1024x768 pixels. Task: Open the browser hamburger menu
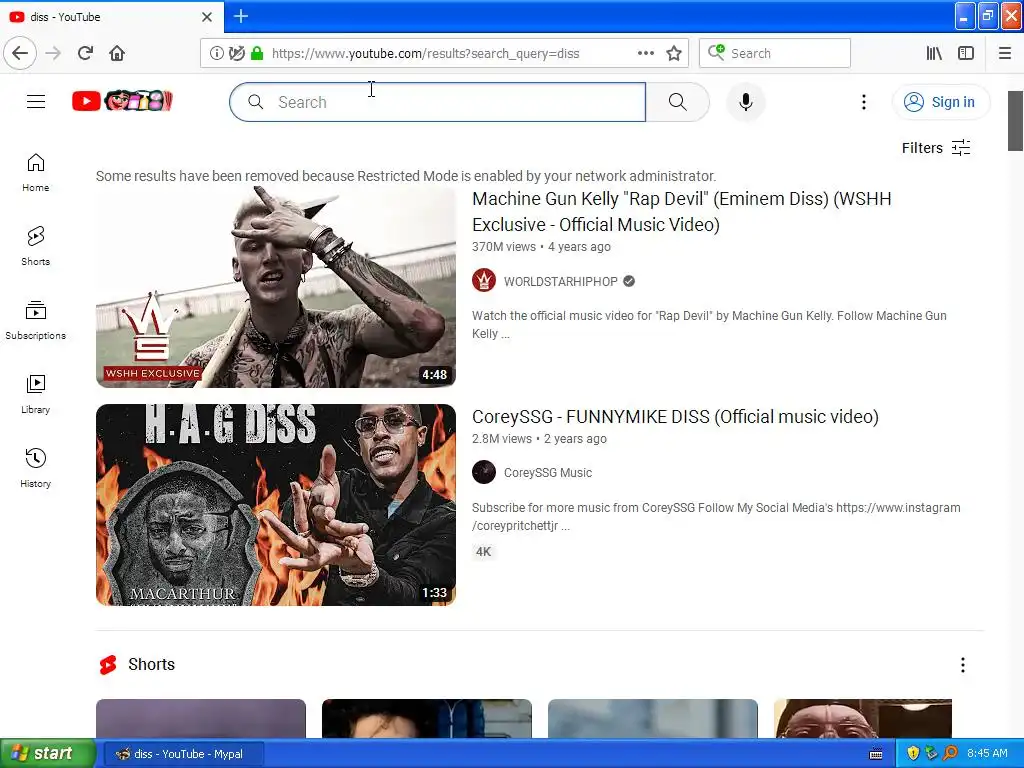click(x=1005, y=54)
